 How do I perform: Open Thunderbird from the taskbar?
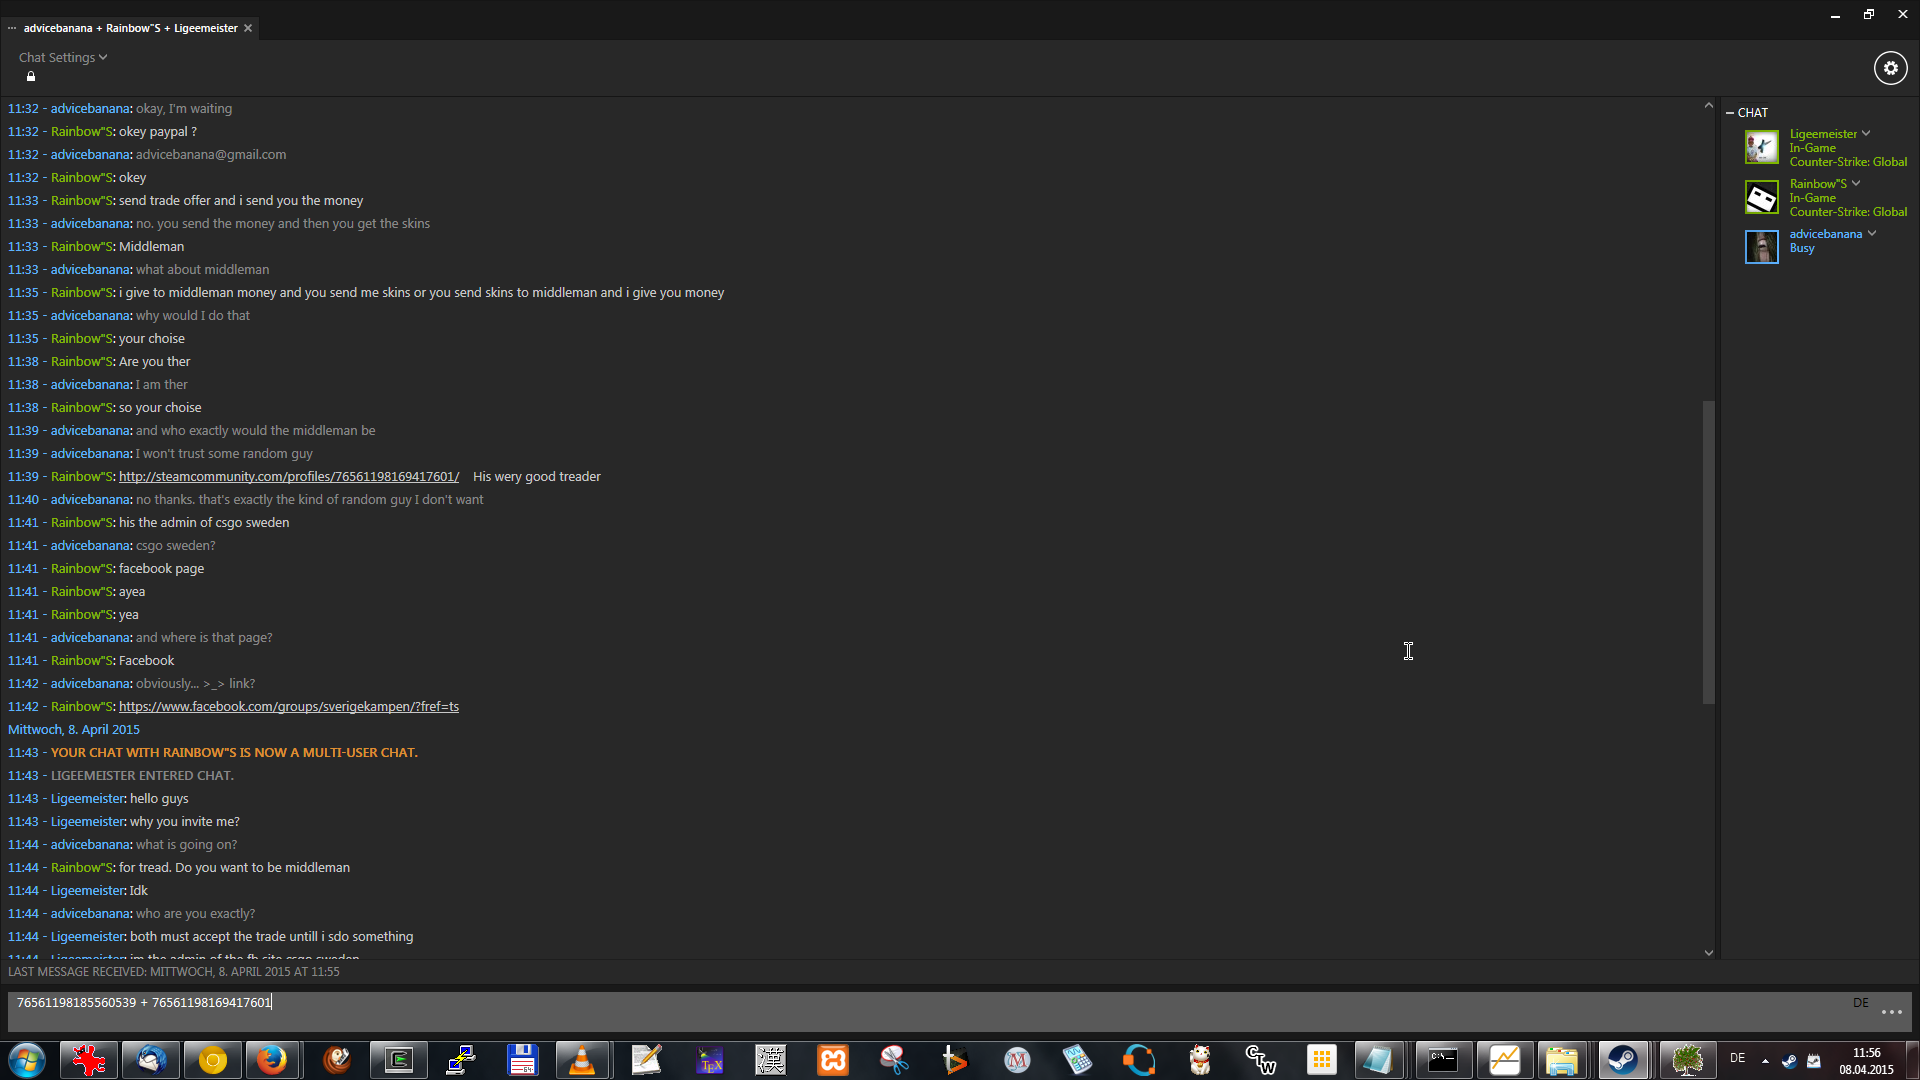click(151, 1060)
